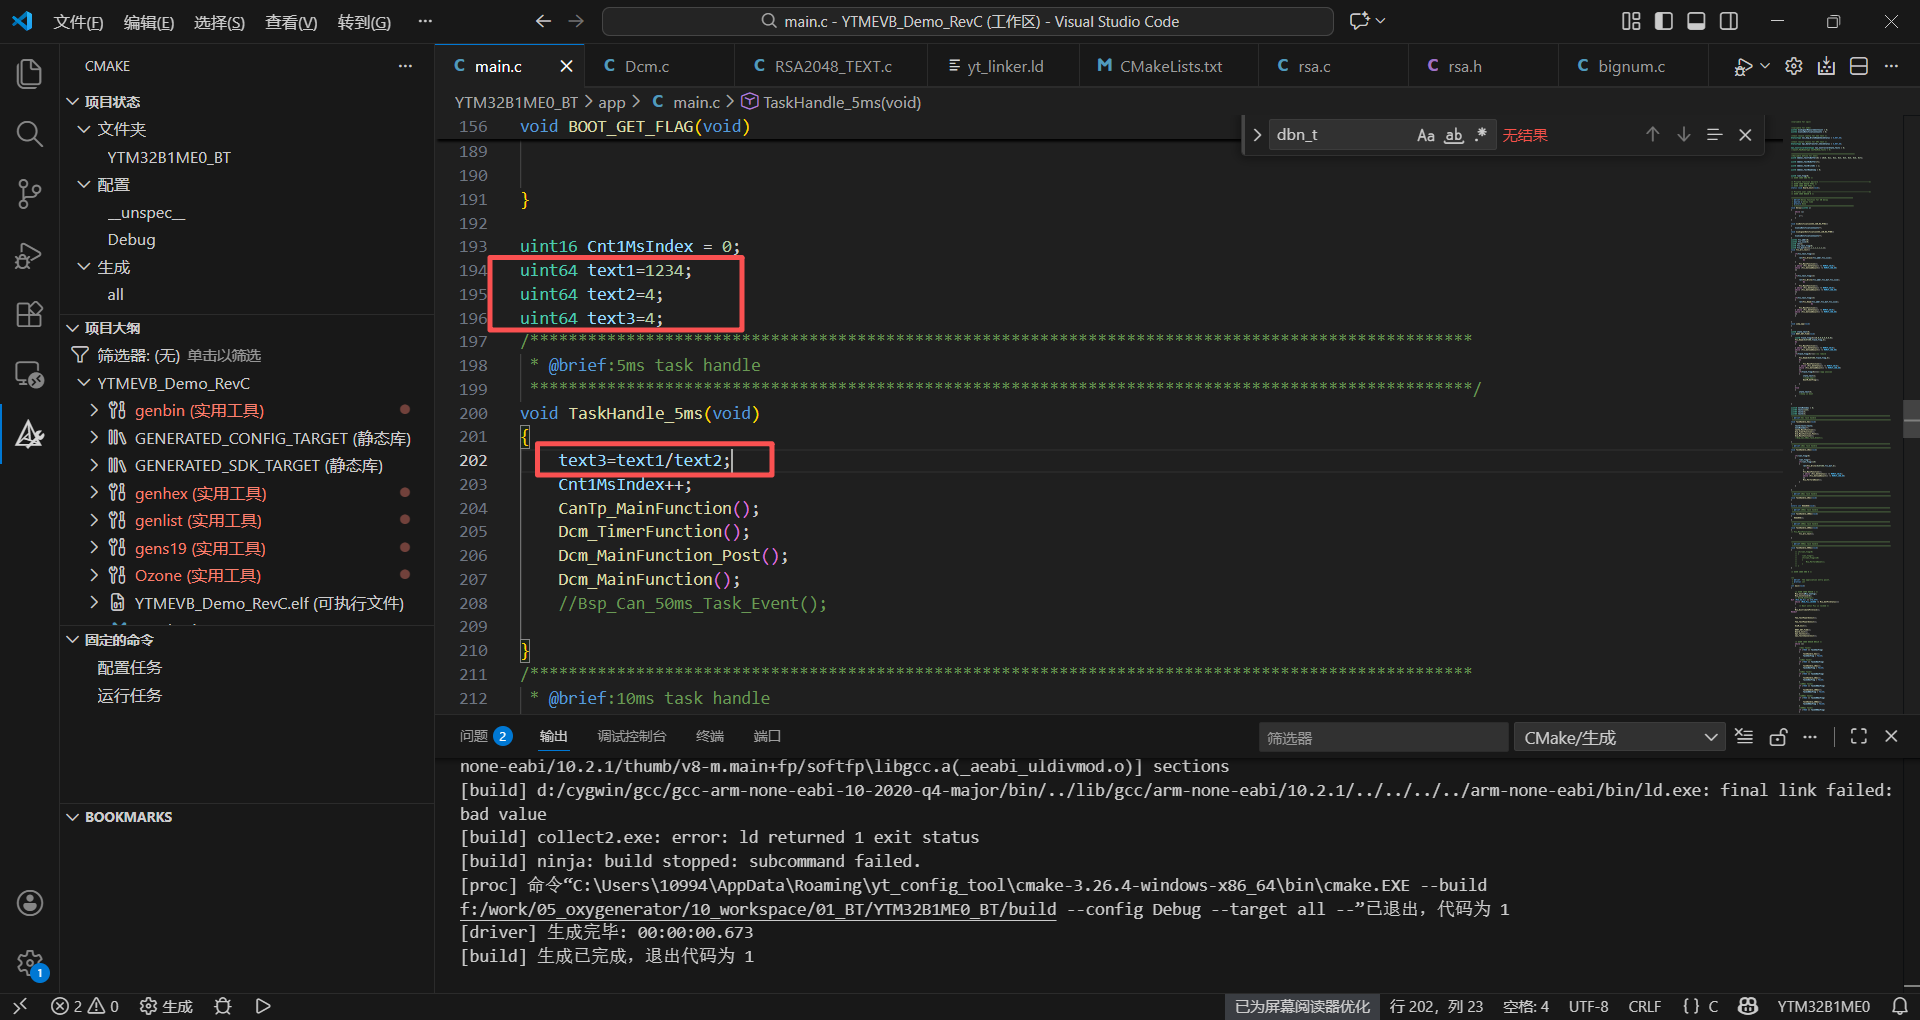The image size is (1920, 1020).
Task: Click the build folder path link in output
Action: click(758, 909)
